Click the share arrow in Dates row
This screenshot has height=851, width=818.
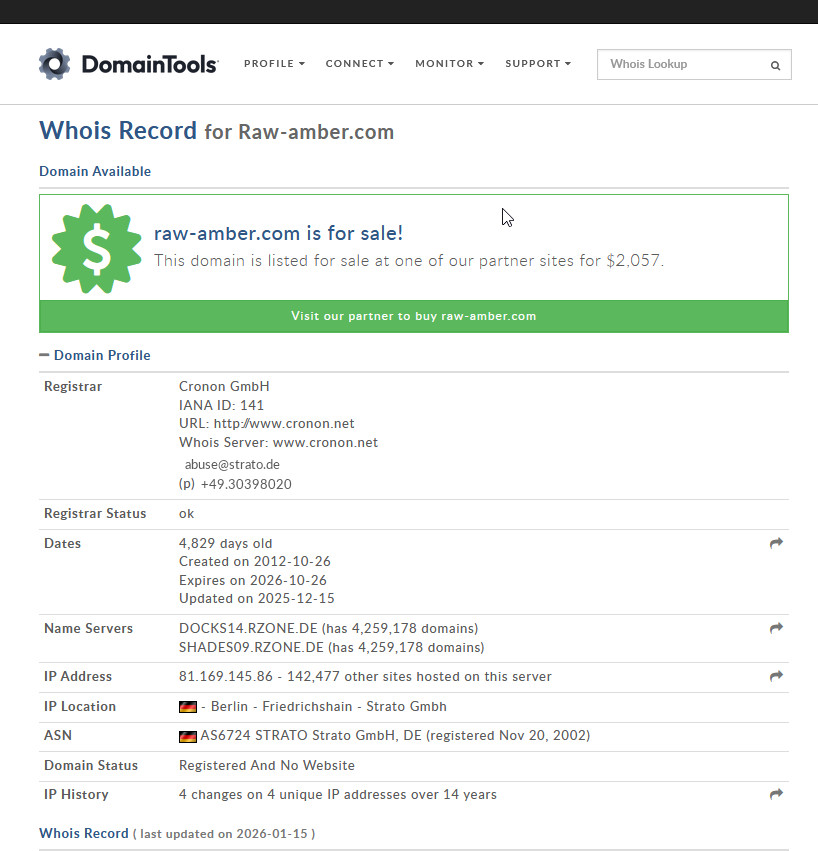[776, 543]
